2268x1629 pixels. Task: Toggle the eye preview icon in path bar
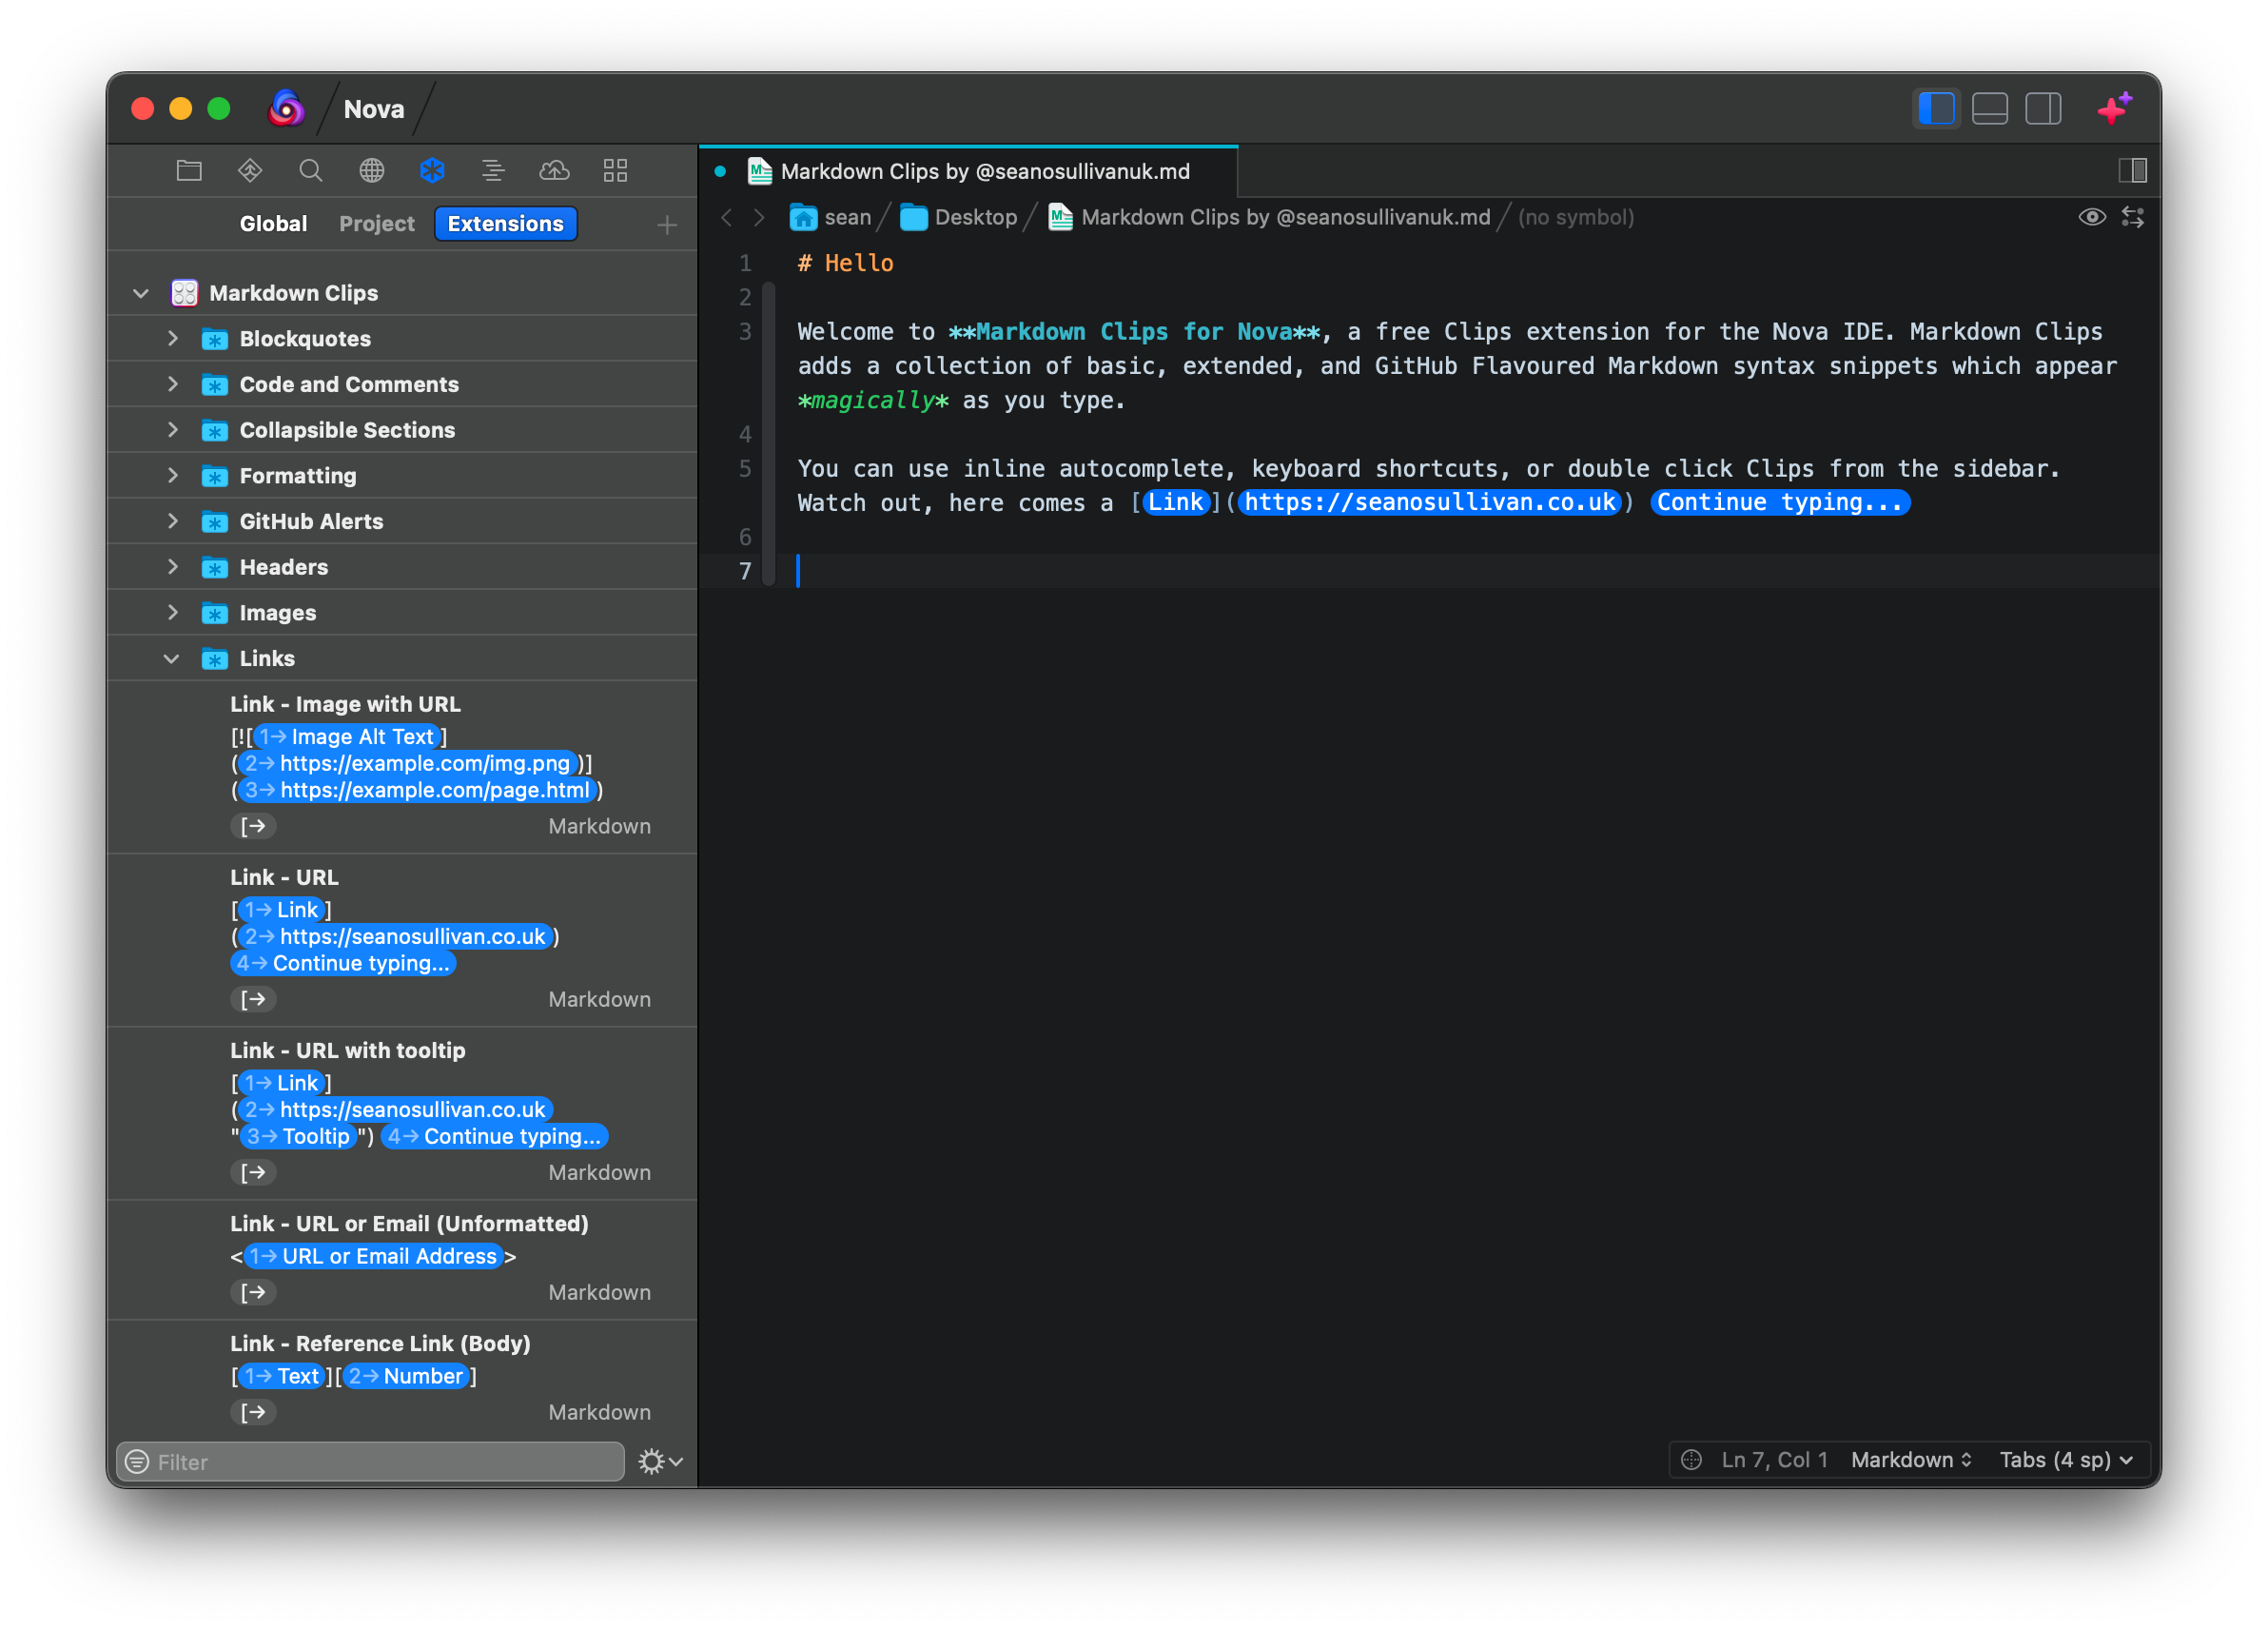2092,217
